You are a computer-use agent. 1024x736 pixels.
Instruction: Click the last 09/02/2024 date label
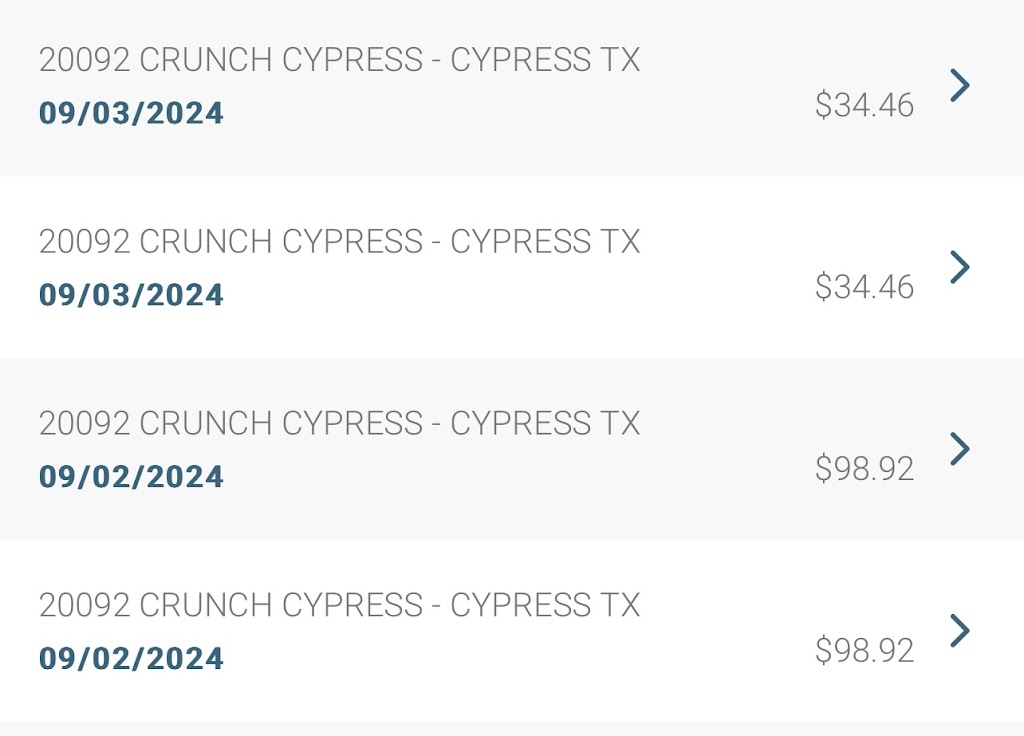click(131, 658)
